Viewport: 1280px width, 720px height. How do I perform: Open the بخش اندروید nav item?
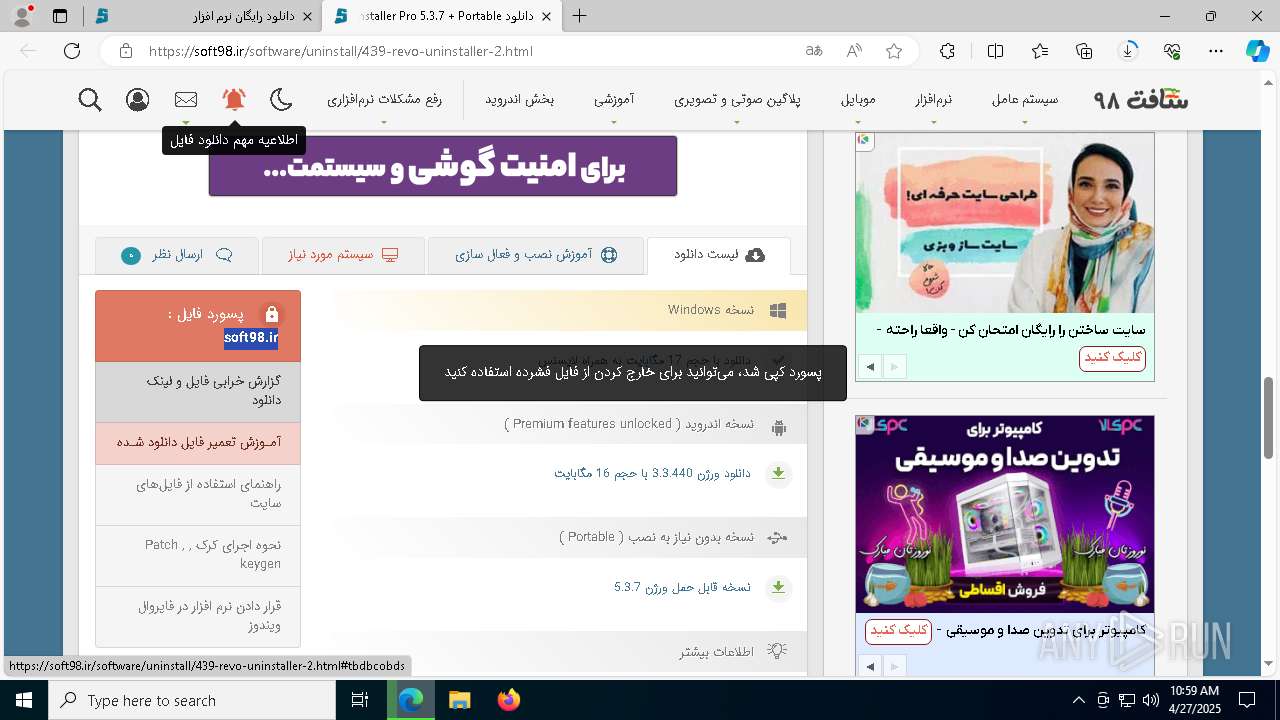point(520,100)
